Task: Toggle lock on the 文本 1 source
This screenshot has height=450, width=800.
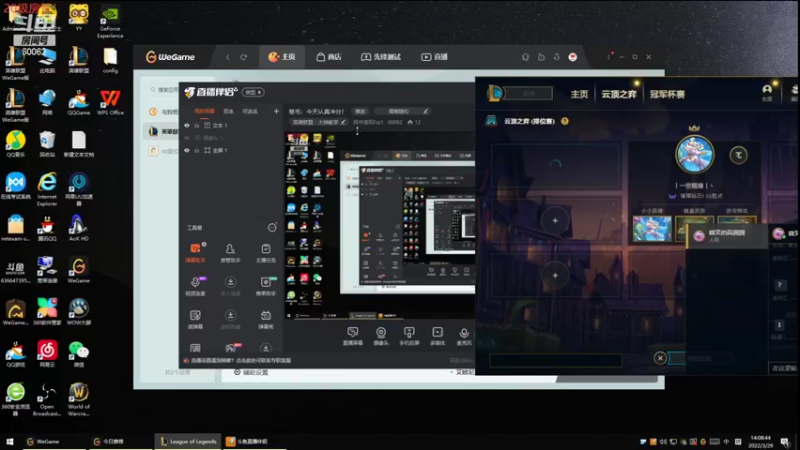Action: pyautogui.click(x=196, y=126)
